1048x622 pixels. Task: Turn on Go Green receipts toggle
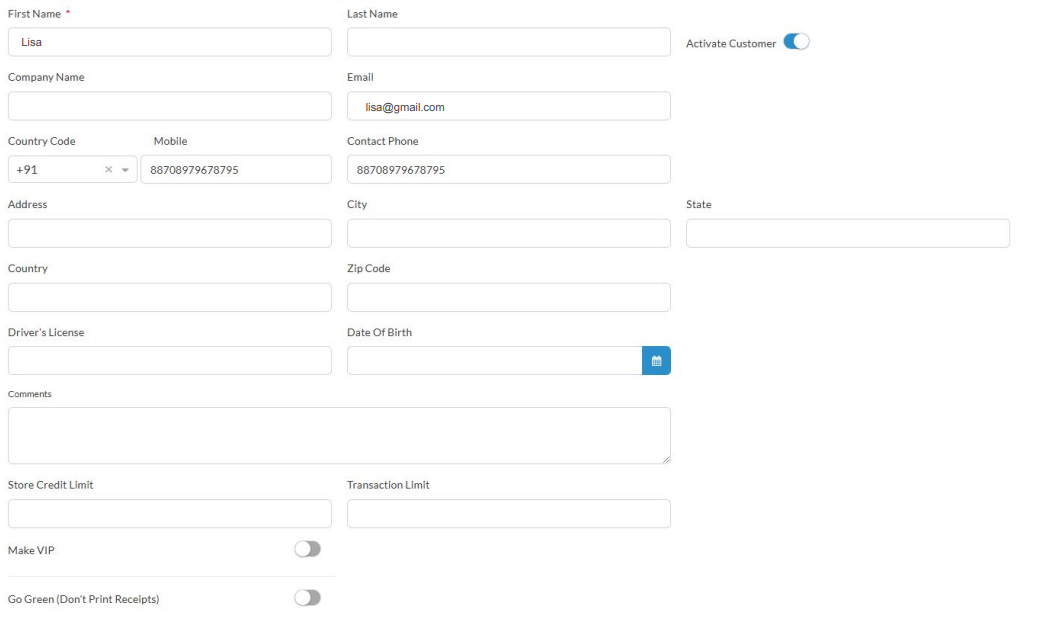pos(307,598)
